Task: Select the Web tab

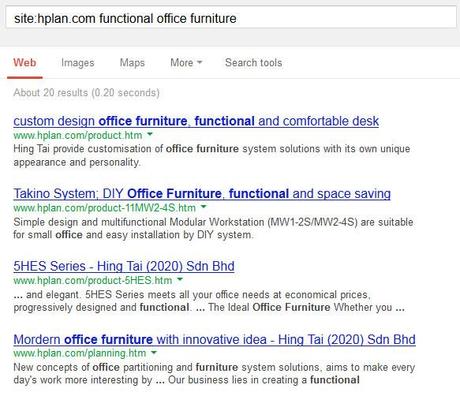Action: 25,63
